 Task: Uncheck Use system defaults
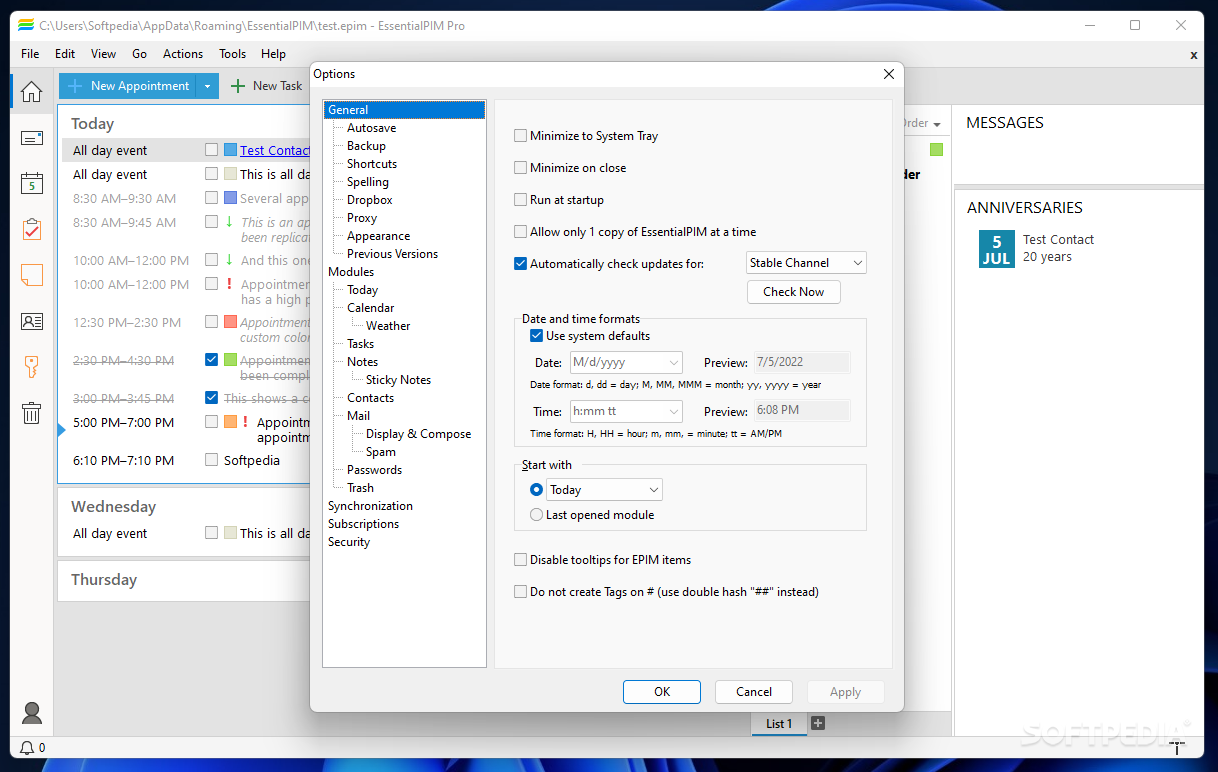(537, 336)
